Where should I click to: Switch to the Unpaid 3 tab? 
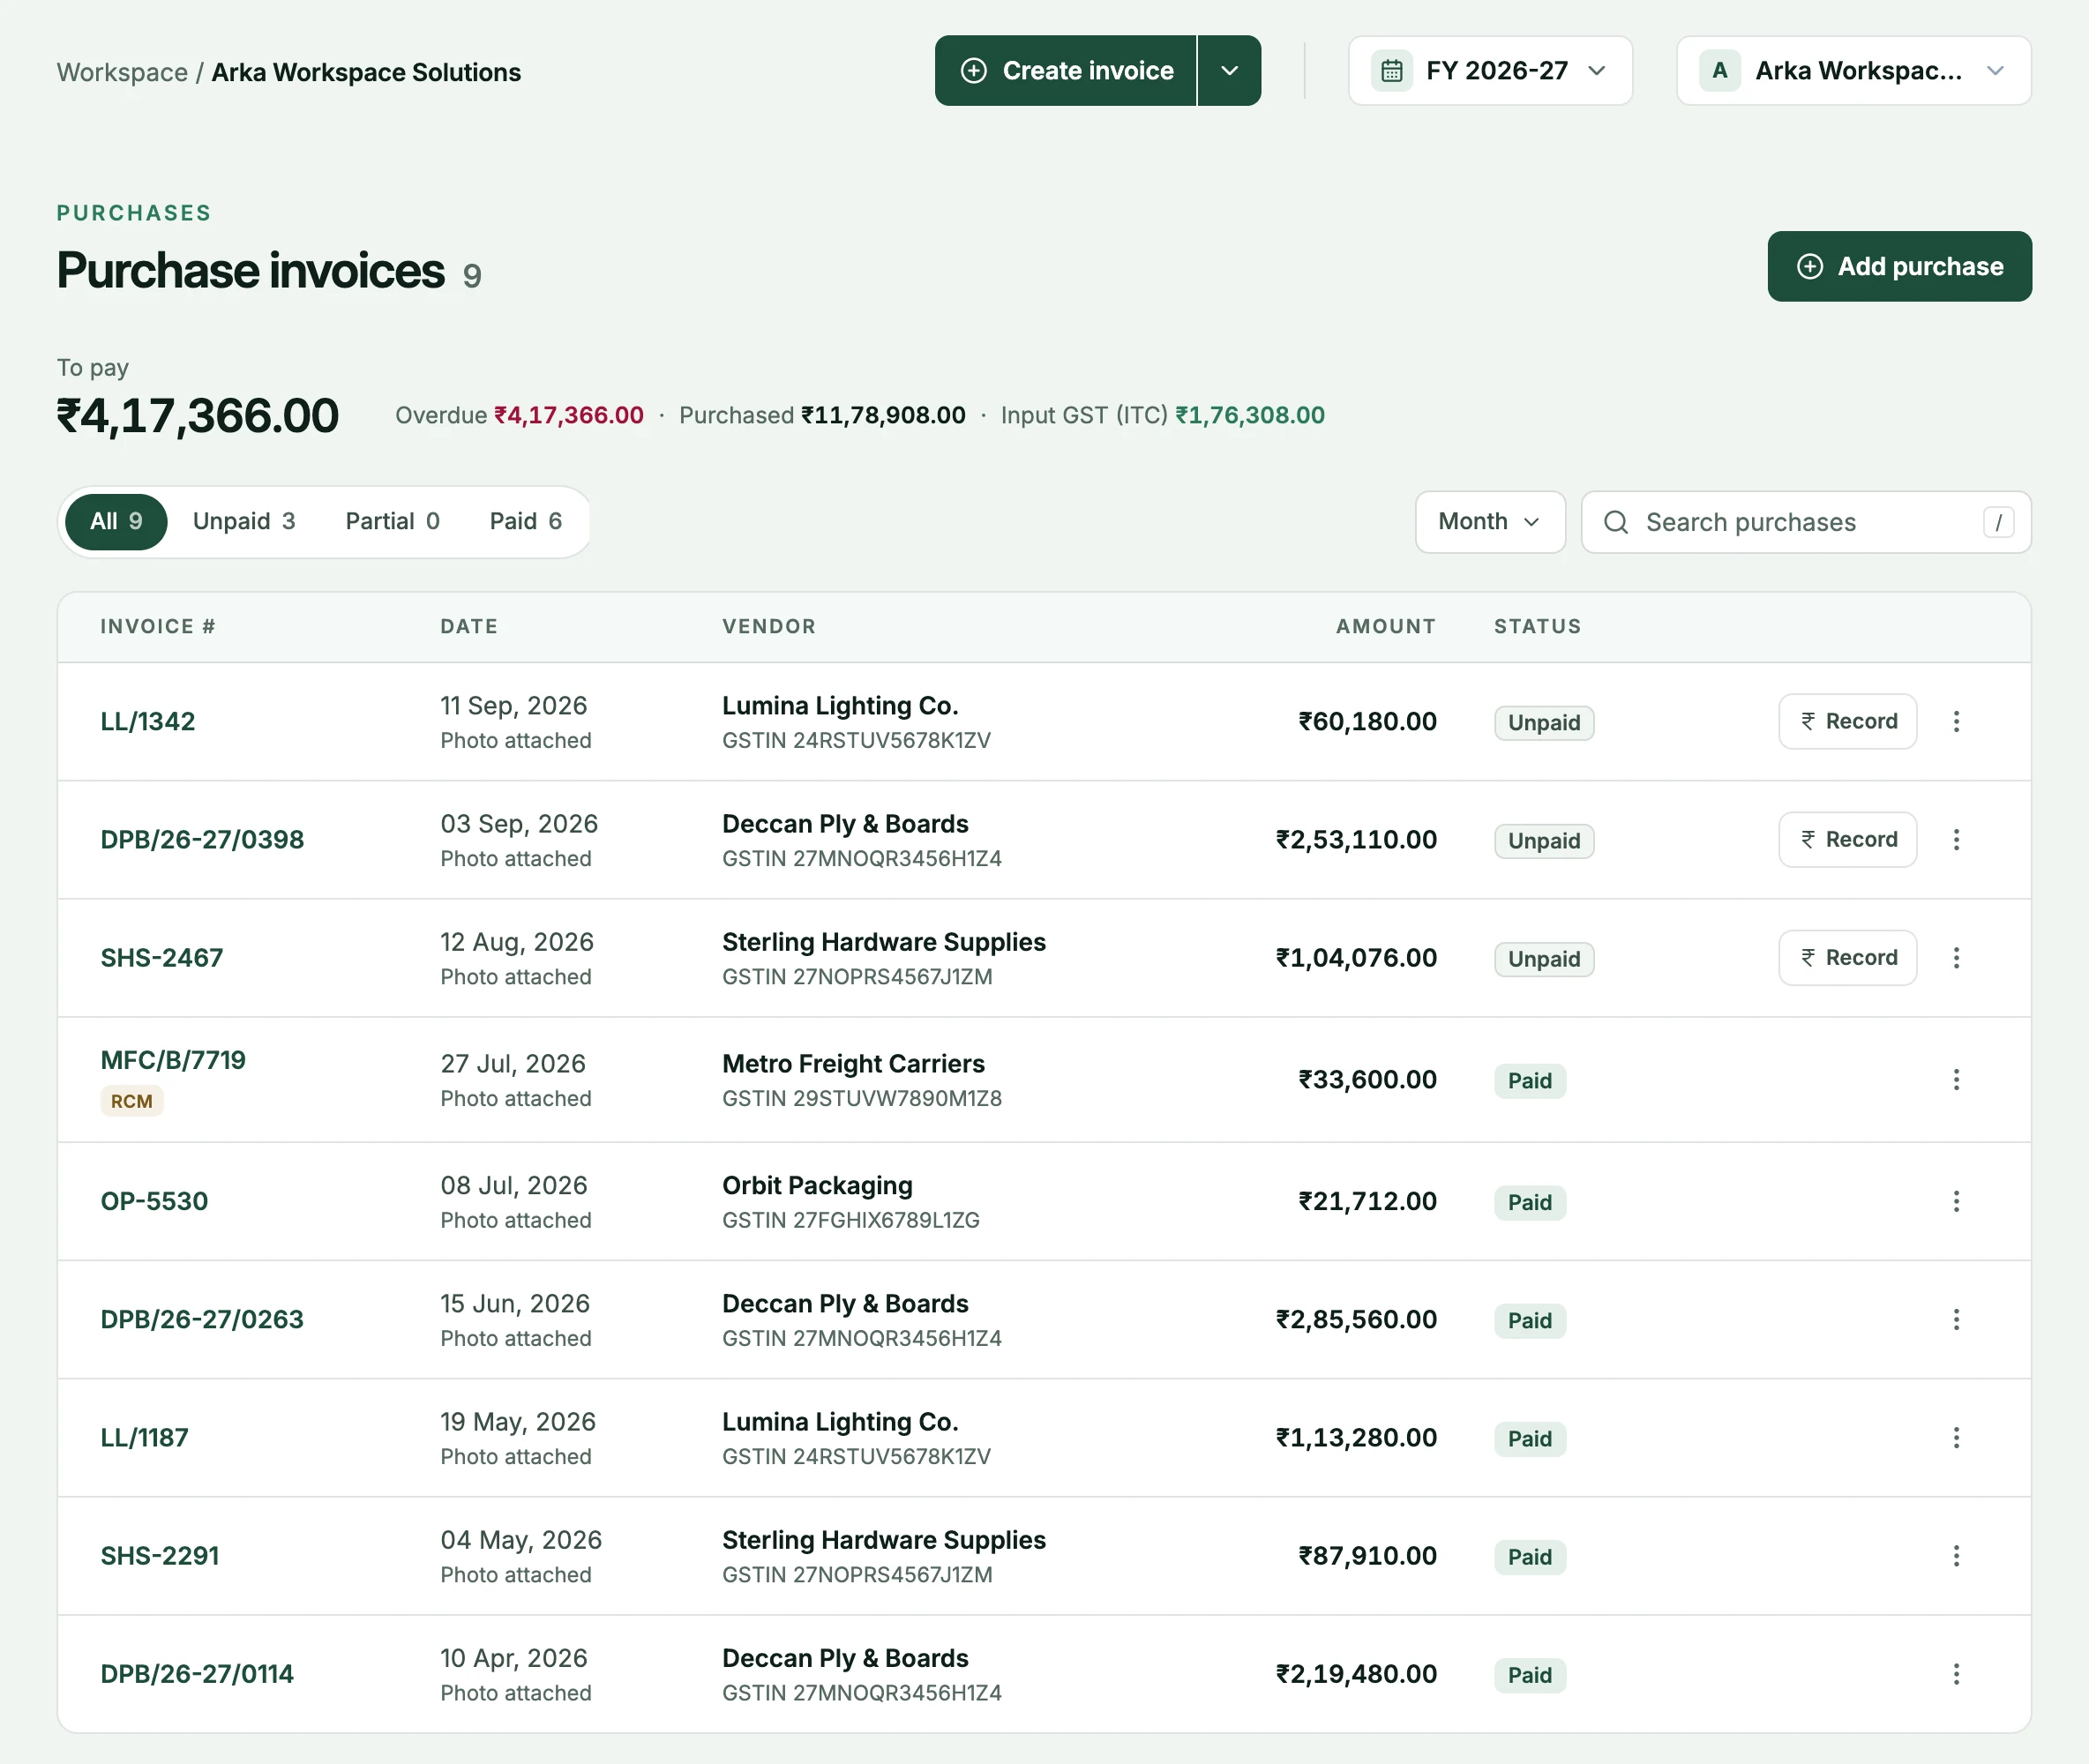244,522
